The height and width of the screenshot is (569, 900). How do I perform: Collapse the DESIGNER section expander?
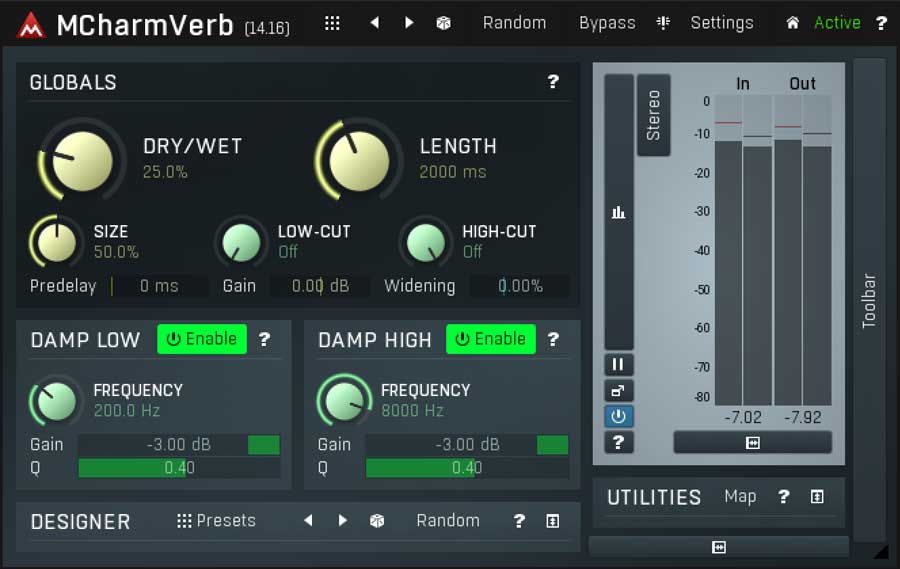[553, 521]
